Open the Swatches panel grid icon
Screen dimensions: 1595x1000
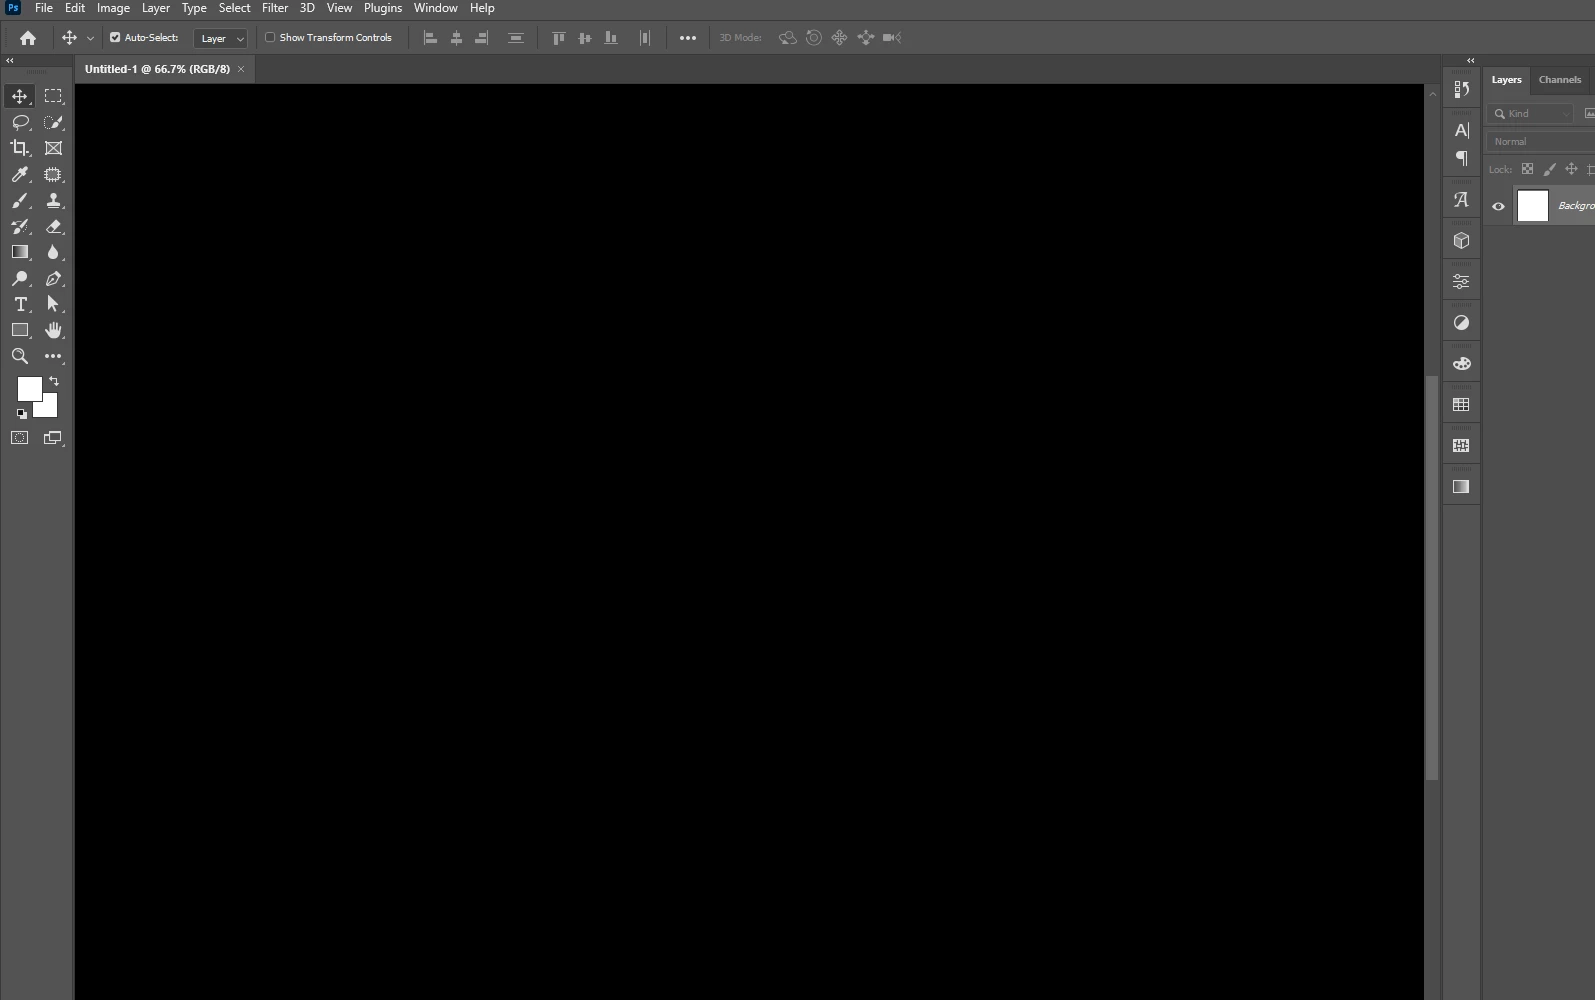[x=1461, y=405]
